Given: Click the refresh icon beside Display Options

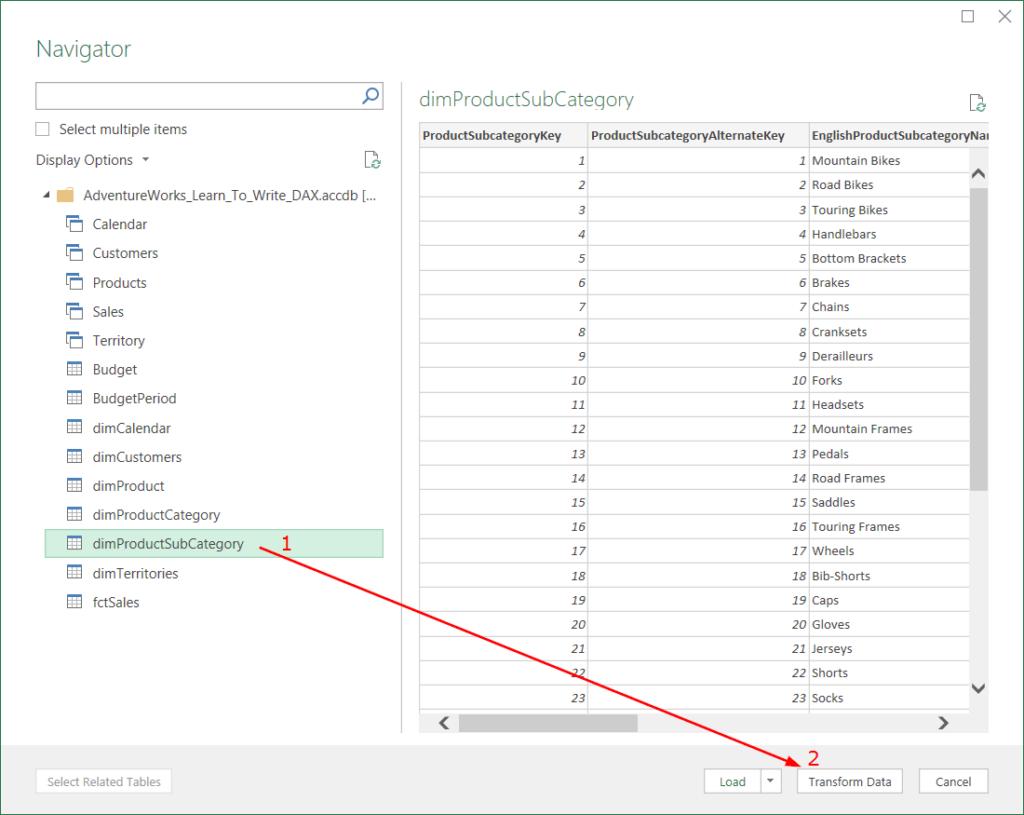Looking at the screenshot, I should click(372, 160).
